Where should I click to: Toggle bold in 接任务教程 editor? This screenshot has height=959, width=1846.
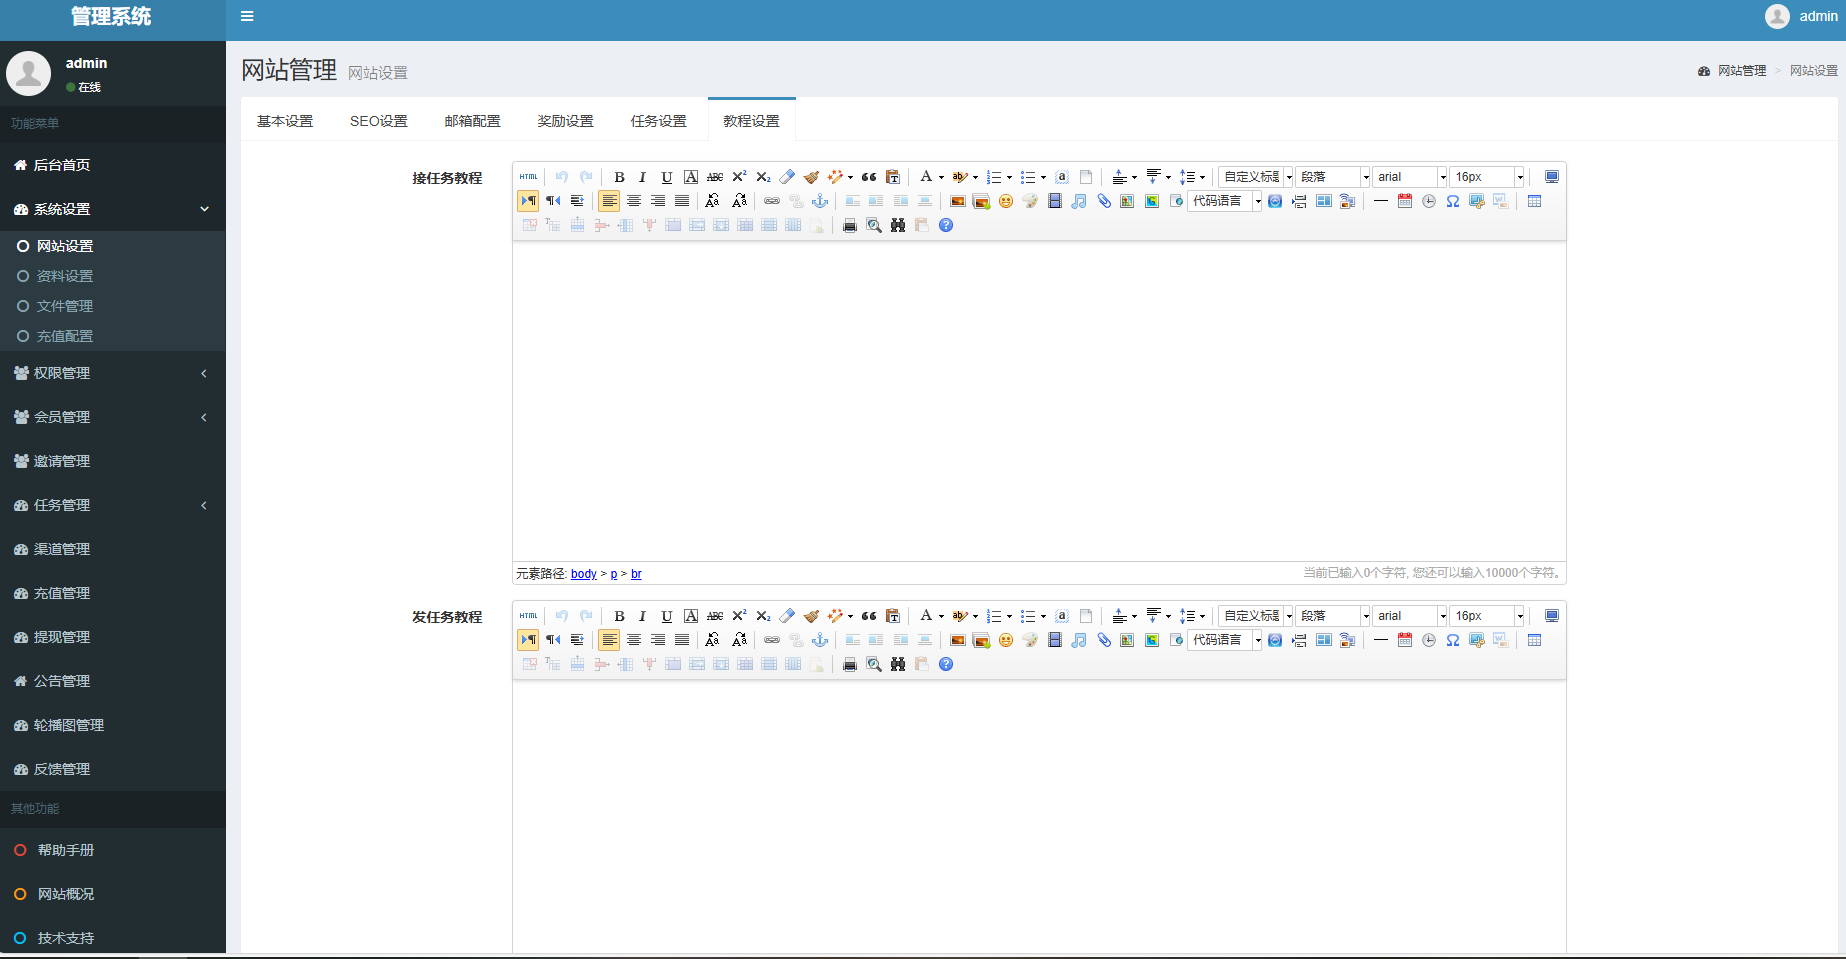(619, 177)
